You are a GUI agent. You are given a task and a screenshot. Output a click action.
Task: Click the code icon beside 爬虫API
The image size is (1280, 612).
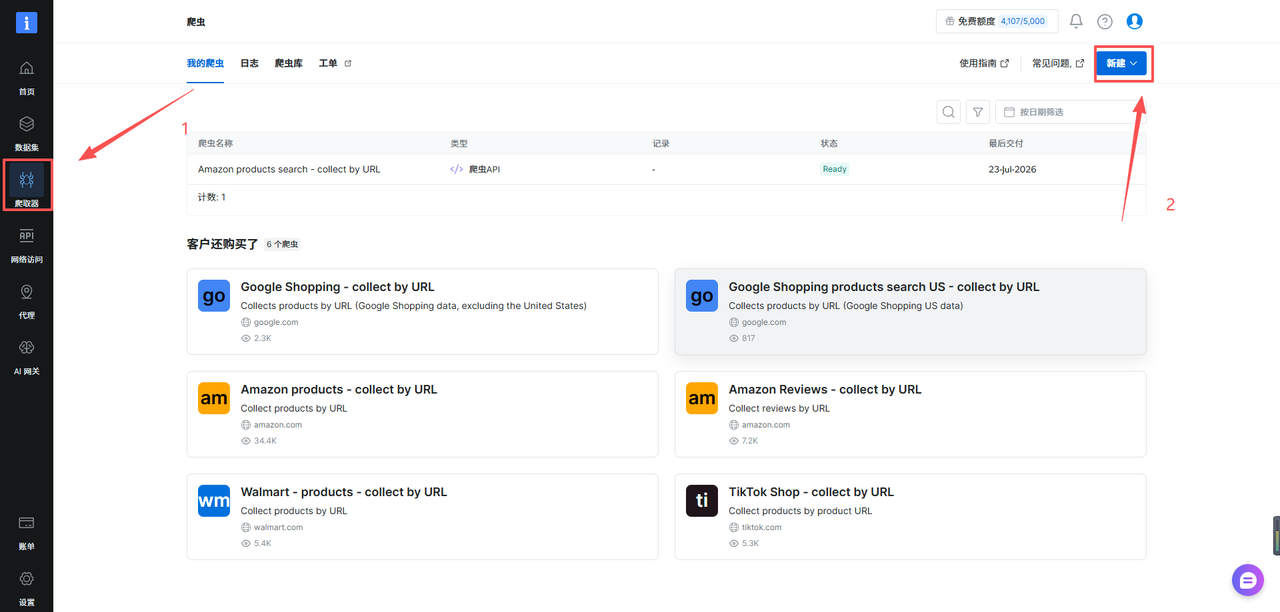coord(457,170)
